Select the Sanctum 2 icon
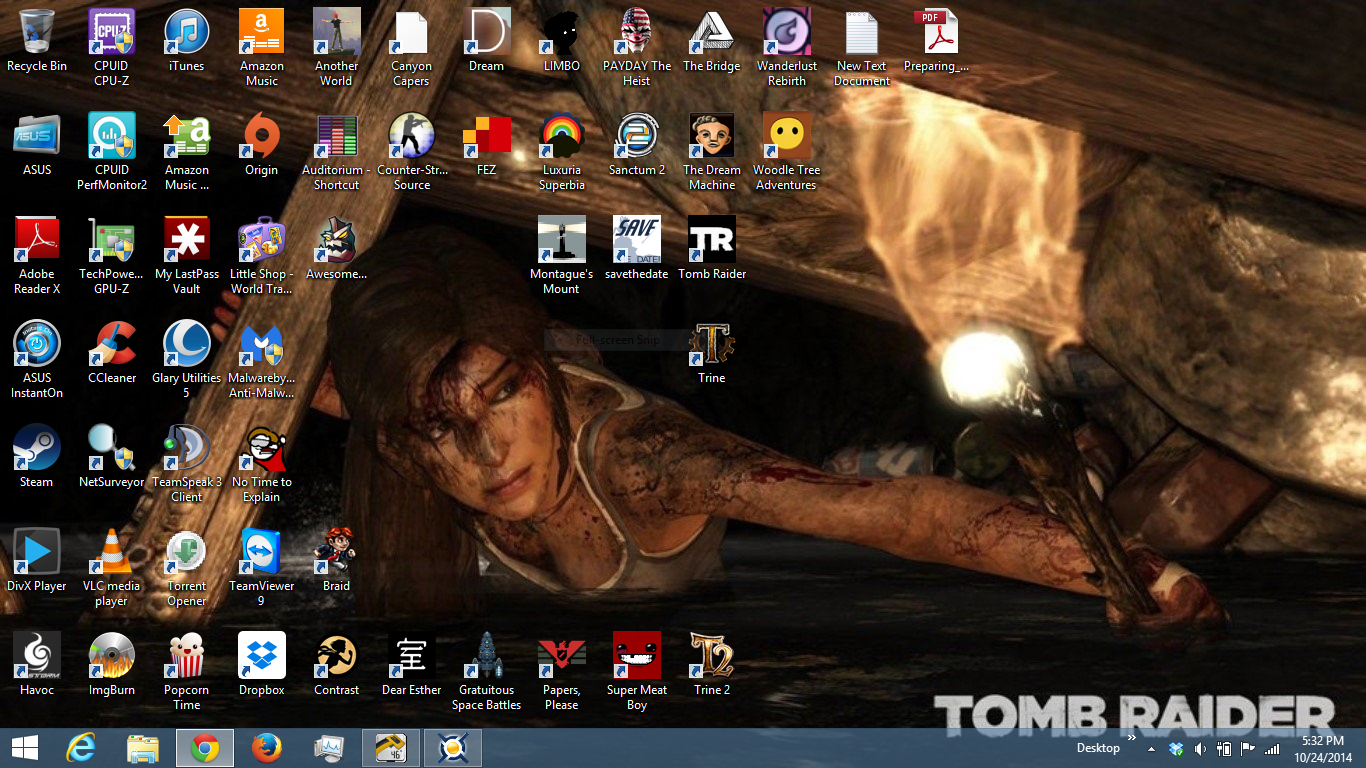Screen dimensions: 1366x768 [x=637, y=136]
